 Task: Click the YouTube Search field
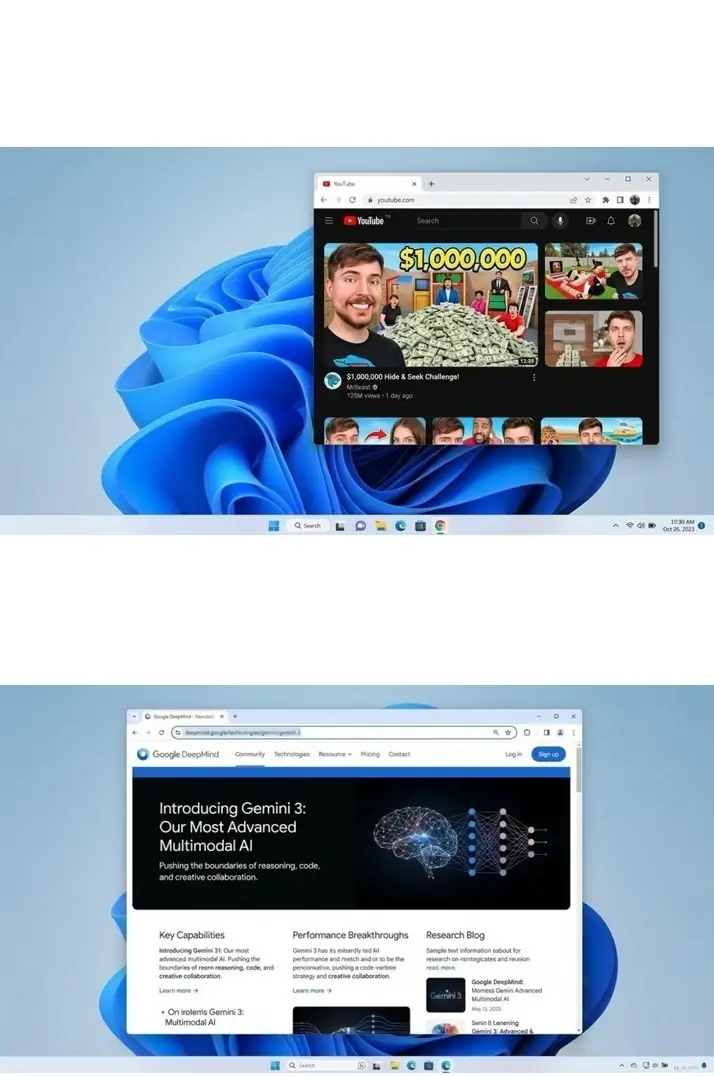(467, 221)
